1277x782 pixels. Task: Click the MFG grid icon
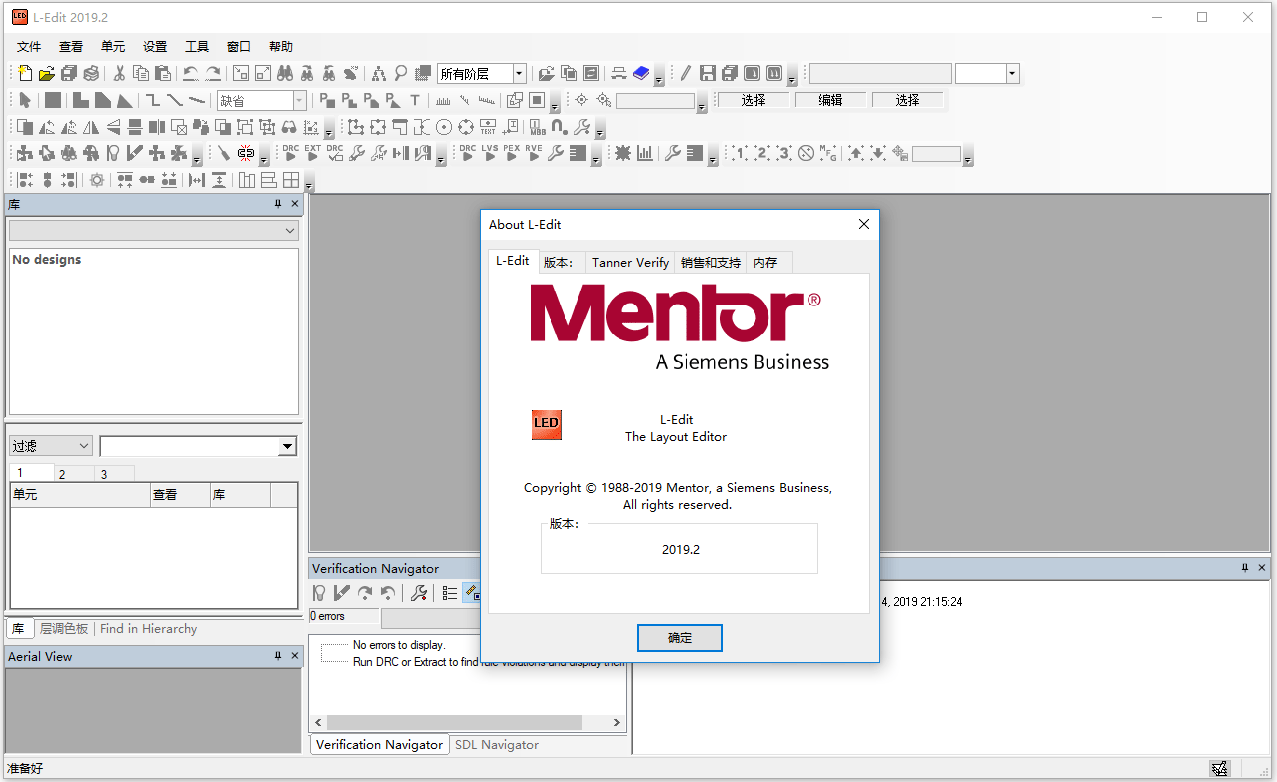827,153
